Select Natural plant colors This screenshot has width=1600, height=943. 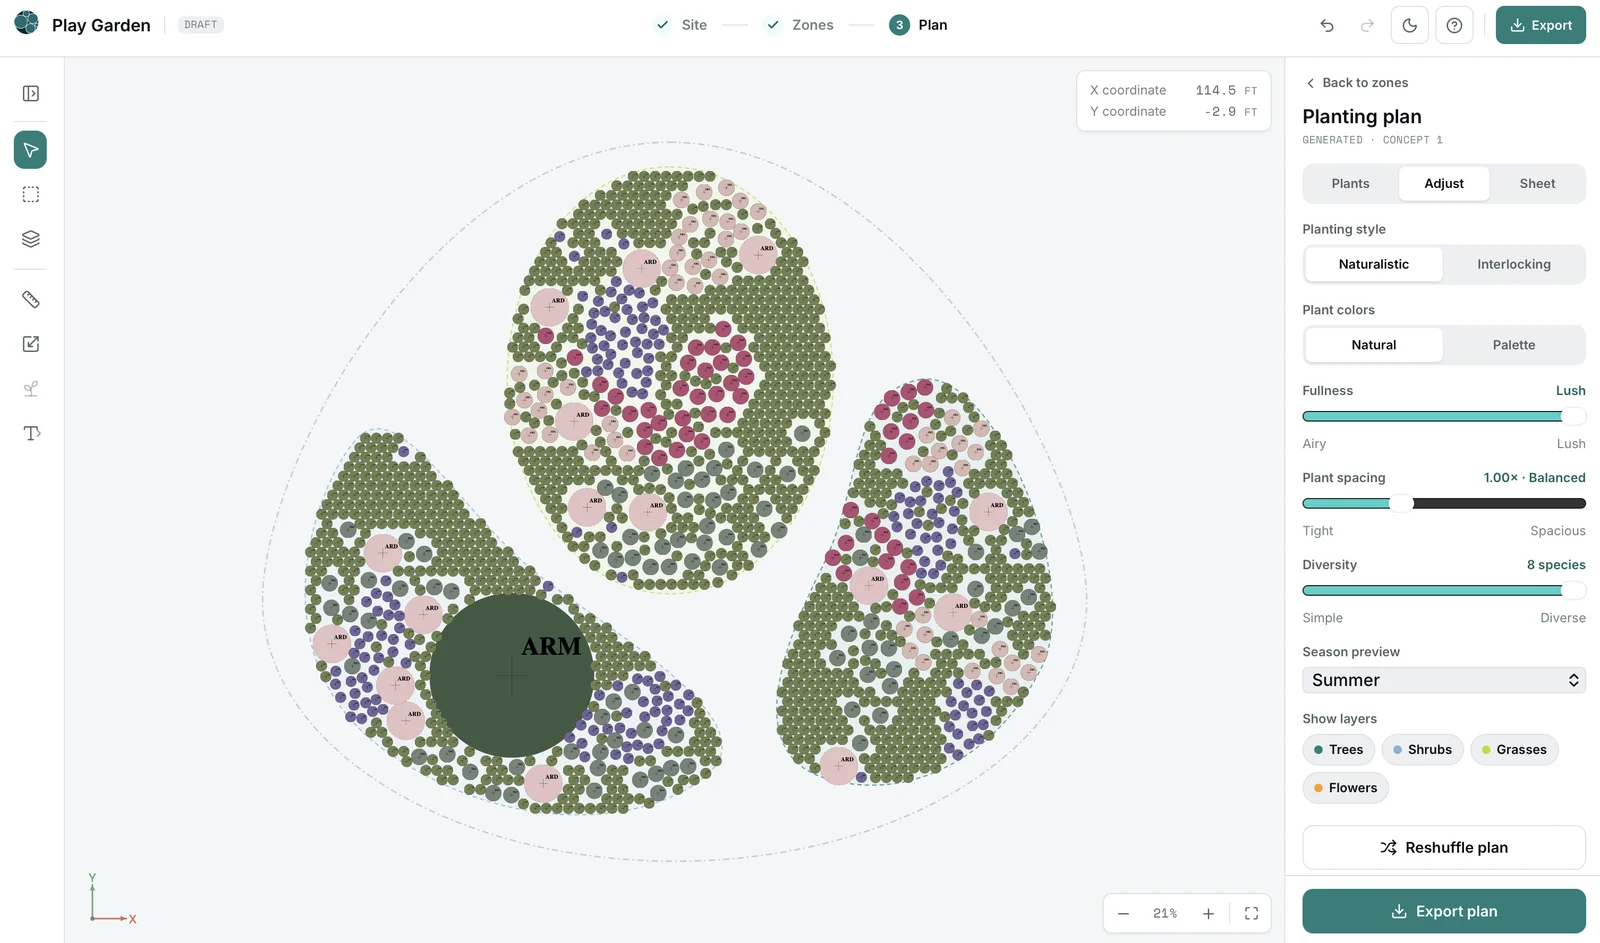pyautogui.click(x=1374, y=345)
